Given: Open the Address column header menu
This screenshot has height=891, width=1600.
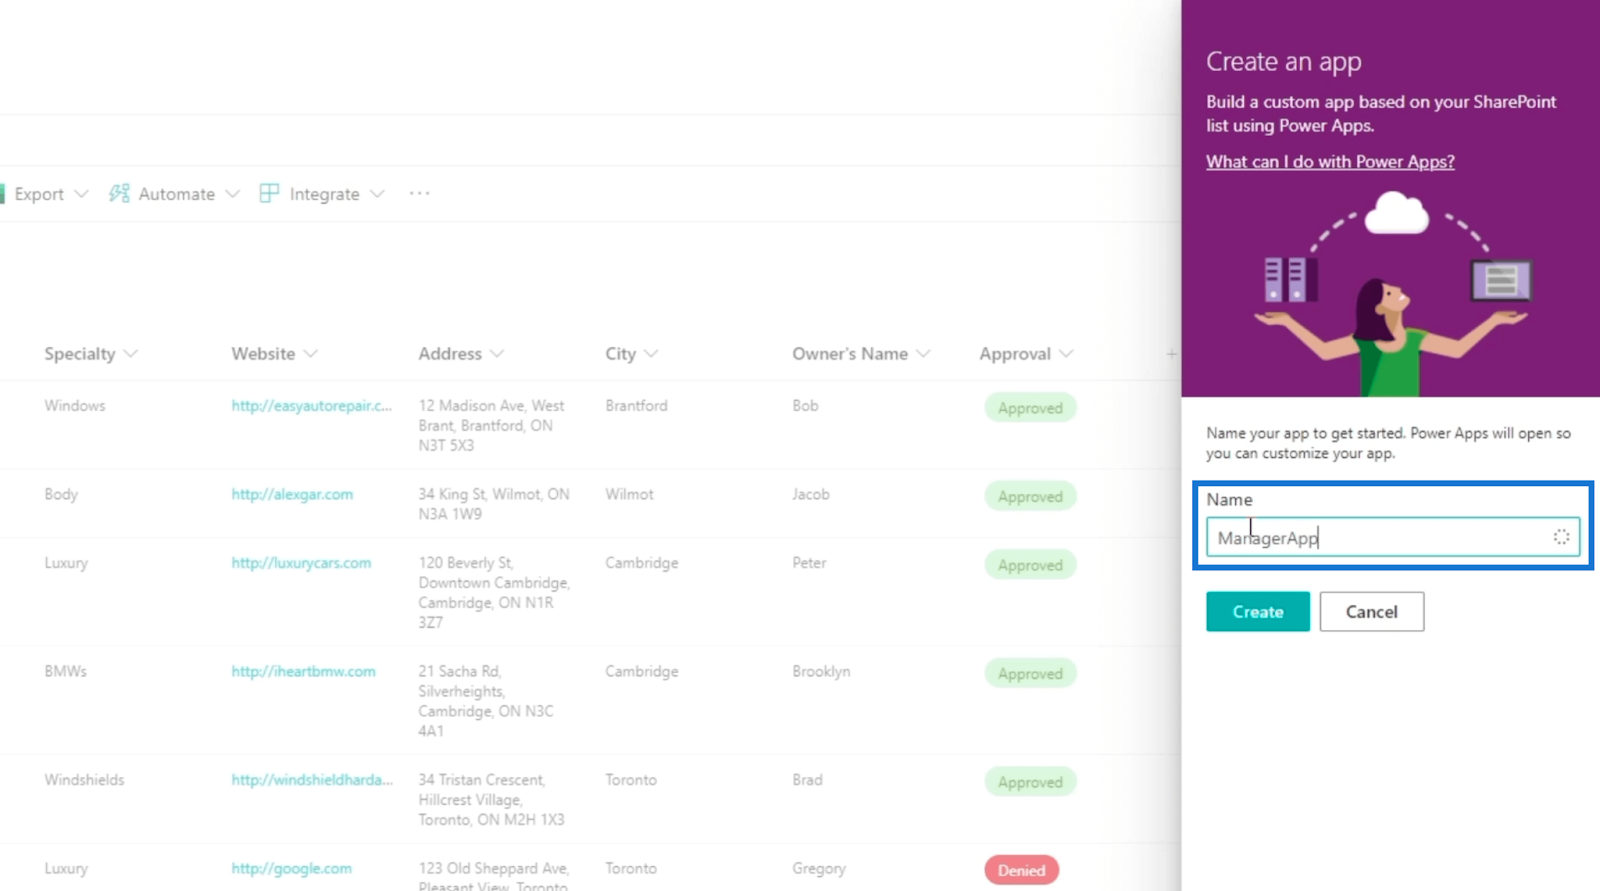Looking at the screenshot, I should coord(461,354).
